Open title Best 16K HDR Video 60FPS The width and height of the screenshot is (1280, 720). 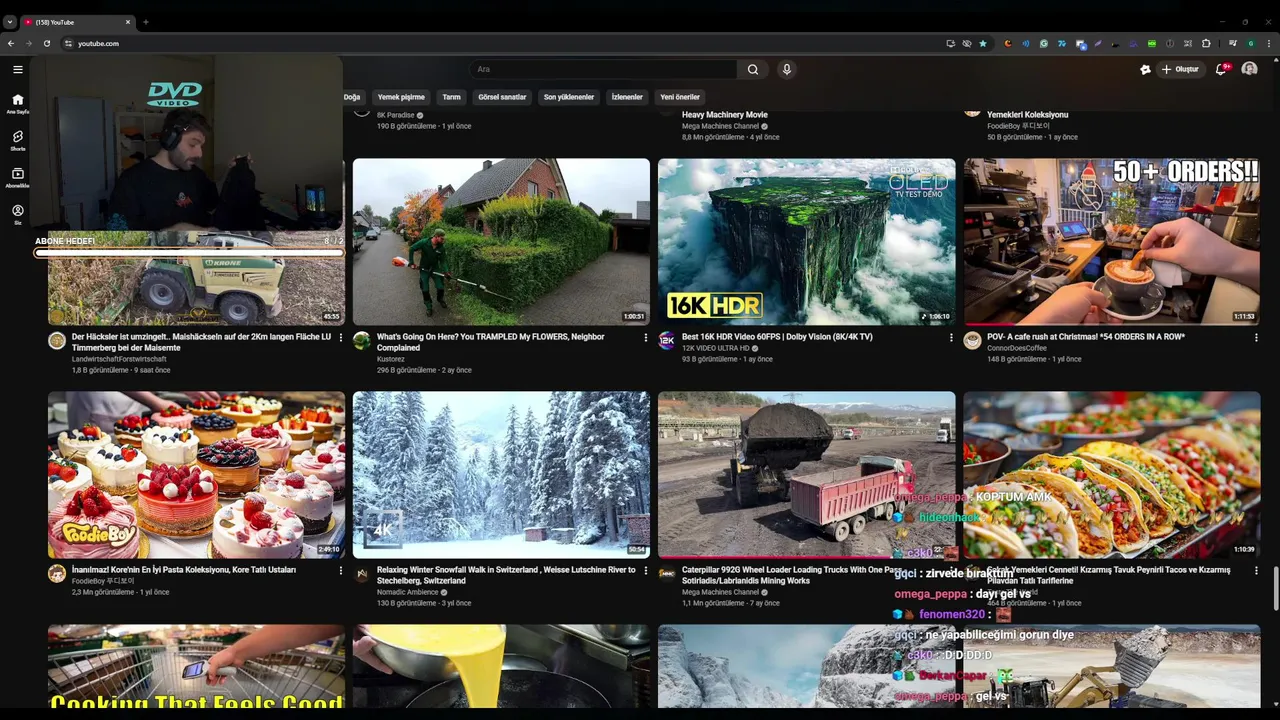(777, 337)
